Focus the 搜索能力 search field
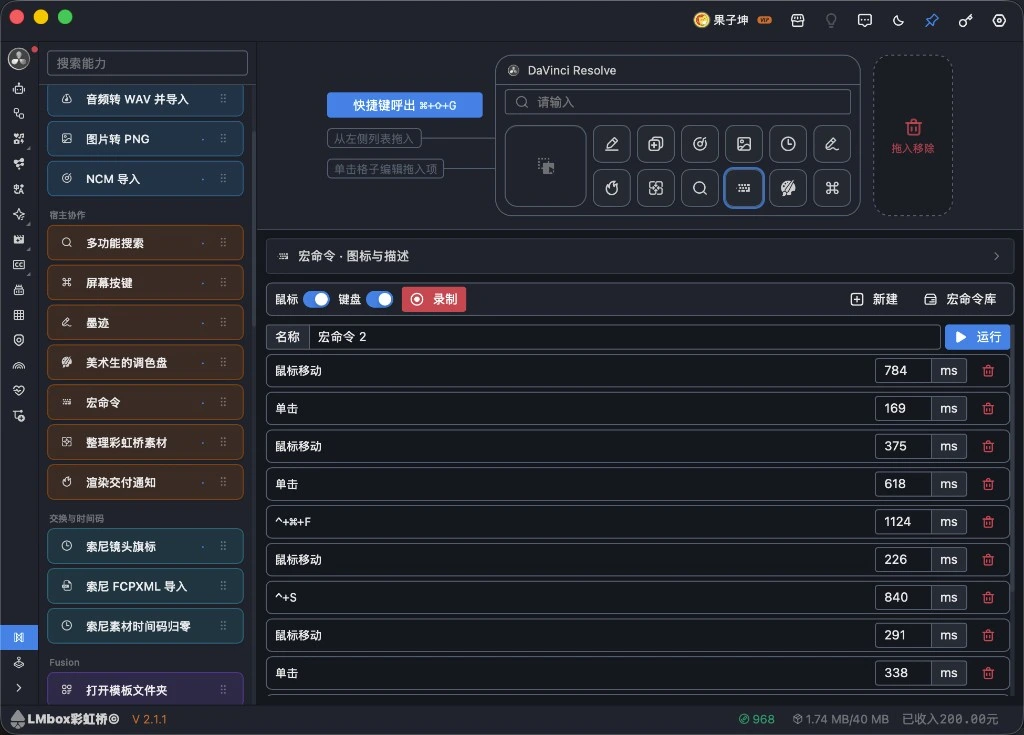This screenshot has width=1024, height=735. [x=148, y=63]
